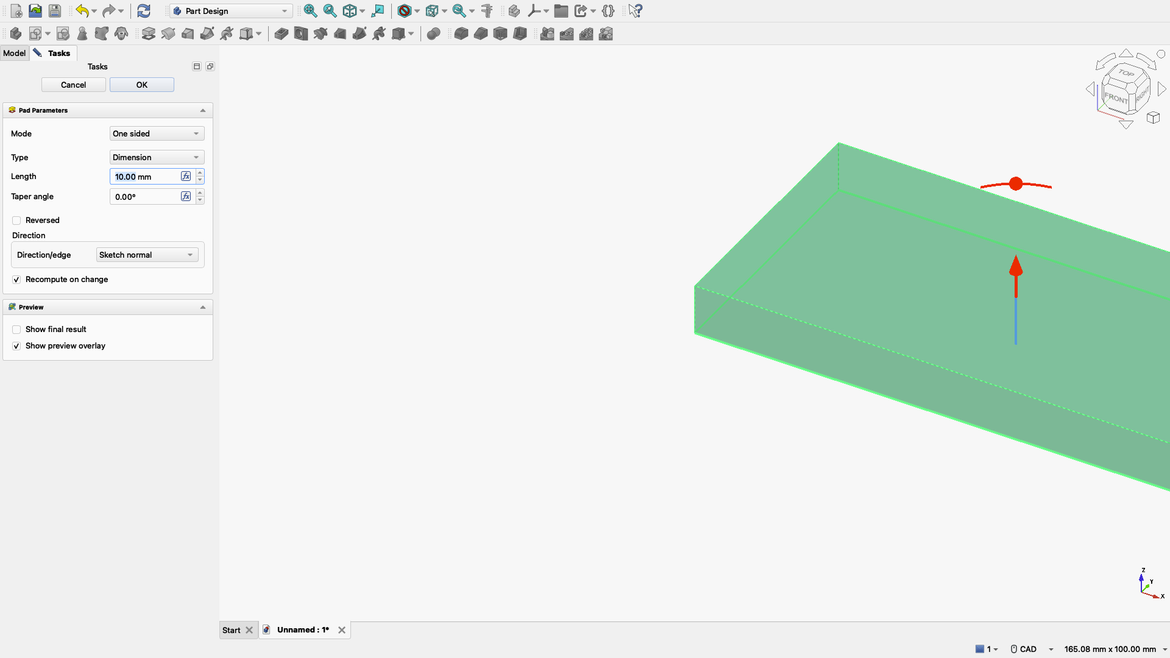Viewport: 1170px width, 658px height.
Task: Click the Fit all zoom icon
Action: 310,10
